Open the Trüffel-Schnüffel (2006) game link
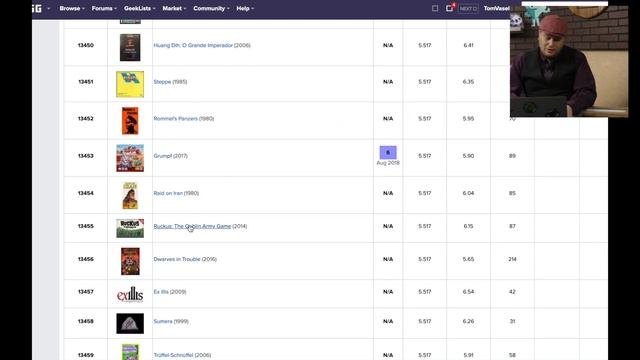 tap(173, 355)
